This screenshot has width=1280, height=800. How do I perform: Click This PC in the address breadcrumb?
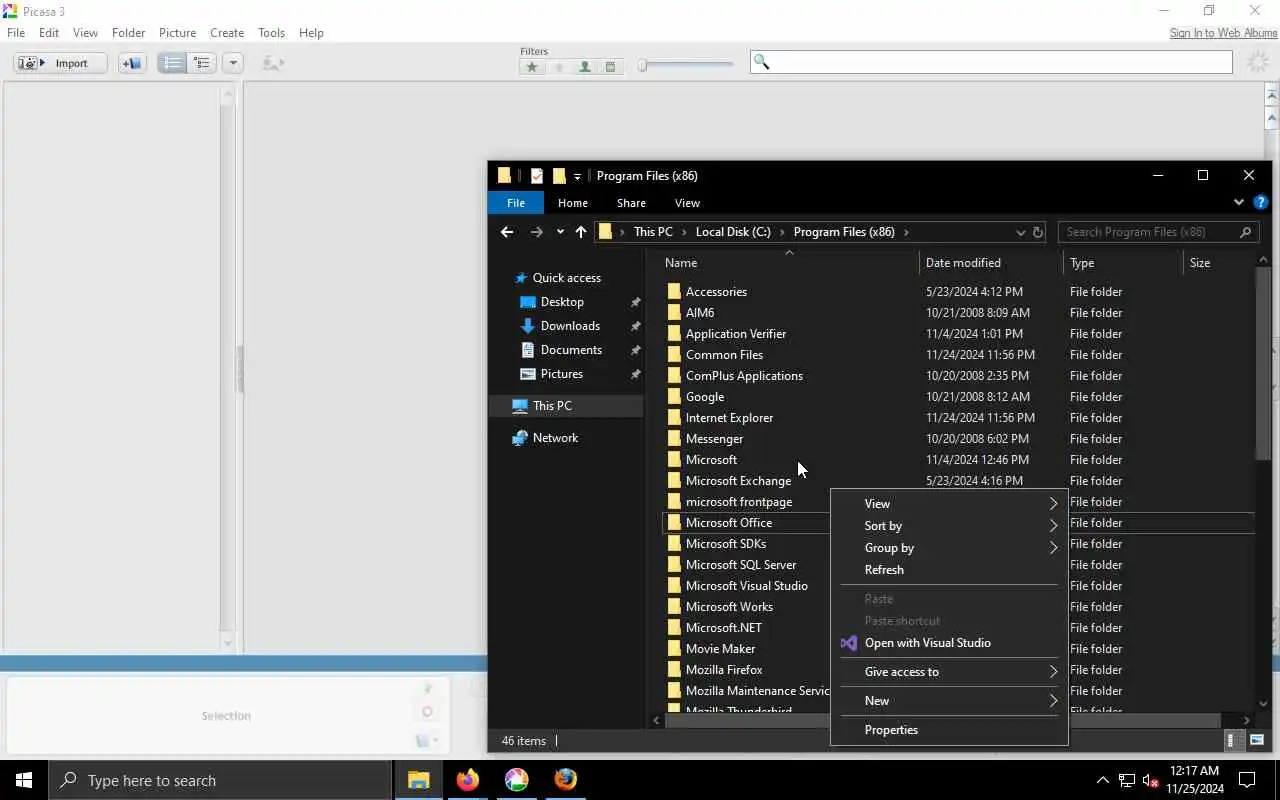click(653, 232)
